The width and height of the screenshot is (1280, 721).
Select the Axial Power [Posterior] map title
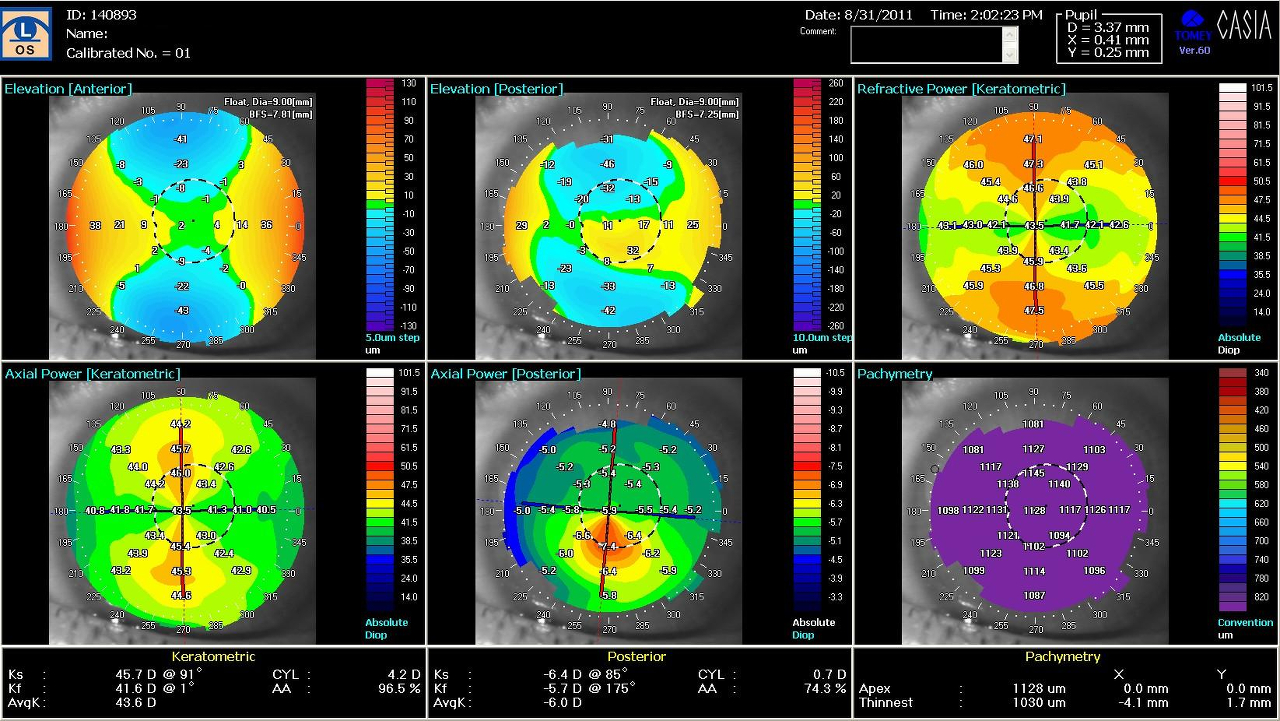pos(505,374)
